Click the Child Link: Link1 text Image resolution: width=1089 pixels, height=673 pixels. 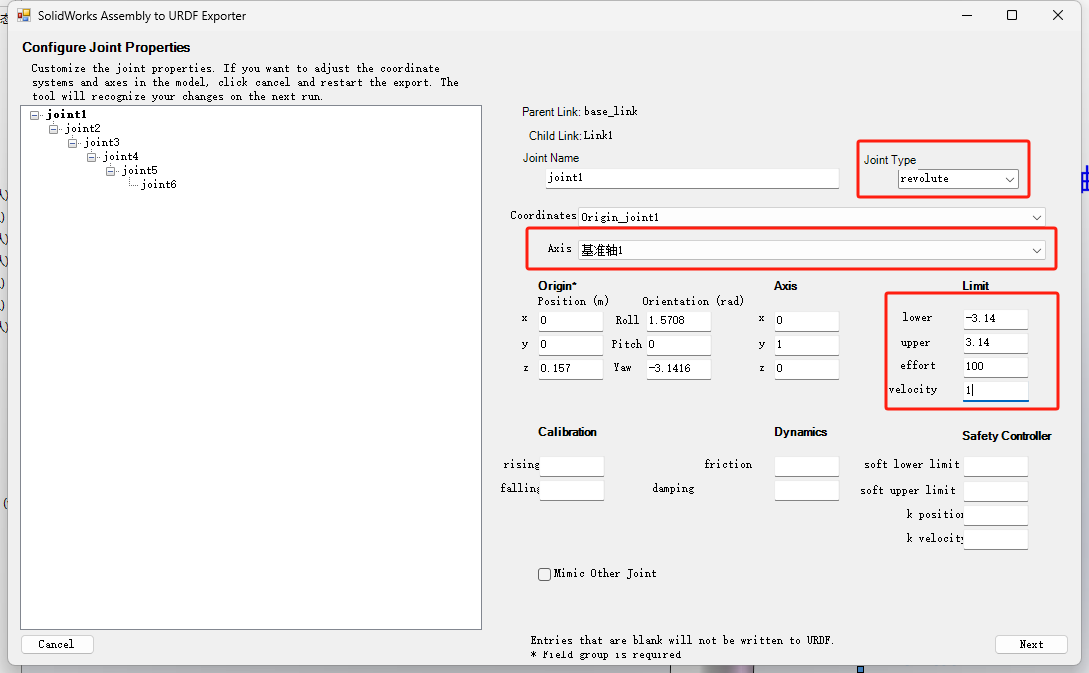point(571,135)
